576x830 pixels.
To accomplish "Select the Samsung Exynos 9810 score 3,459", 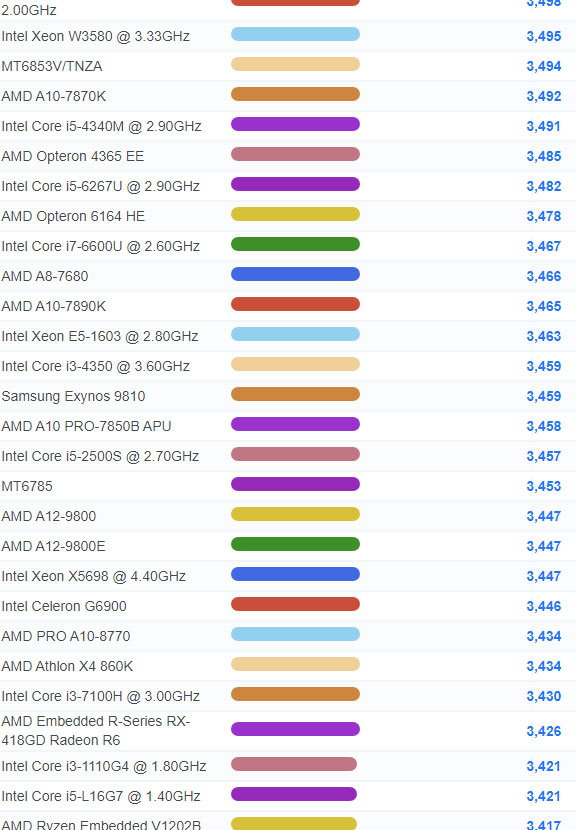I will click(x=544, y=396).
